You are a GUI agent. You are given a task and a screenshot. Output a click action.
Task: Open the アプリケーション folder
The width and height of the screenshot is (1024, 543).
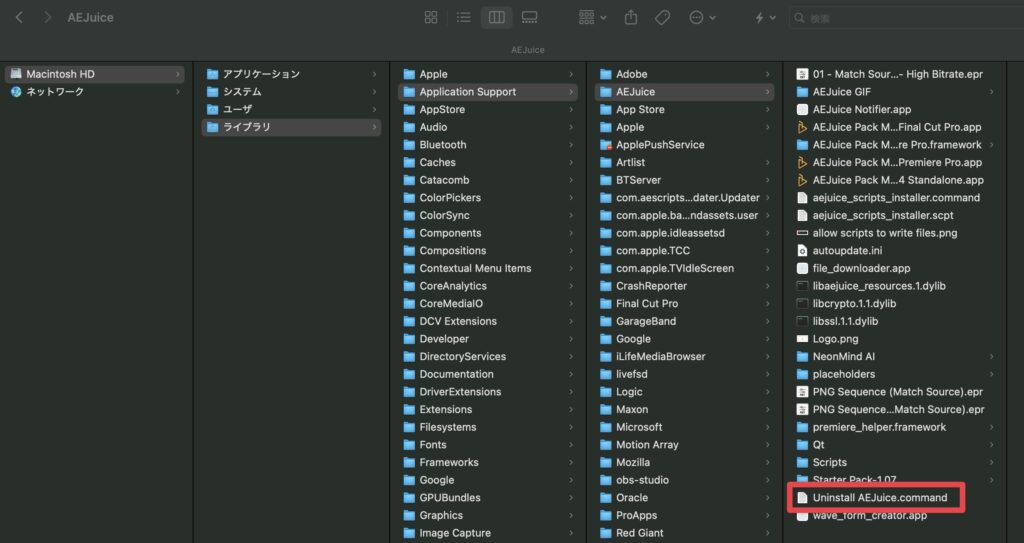(x=291, y=74)
